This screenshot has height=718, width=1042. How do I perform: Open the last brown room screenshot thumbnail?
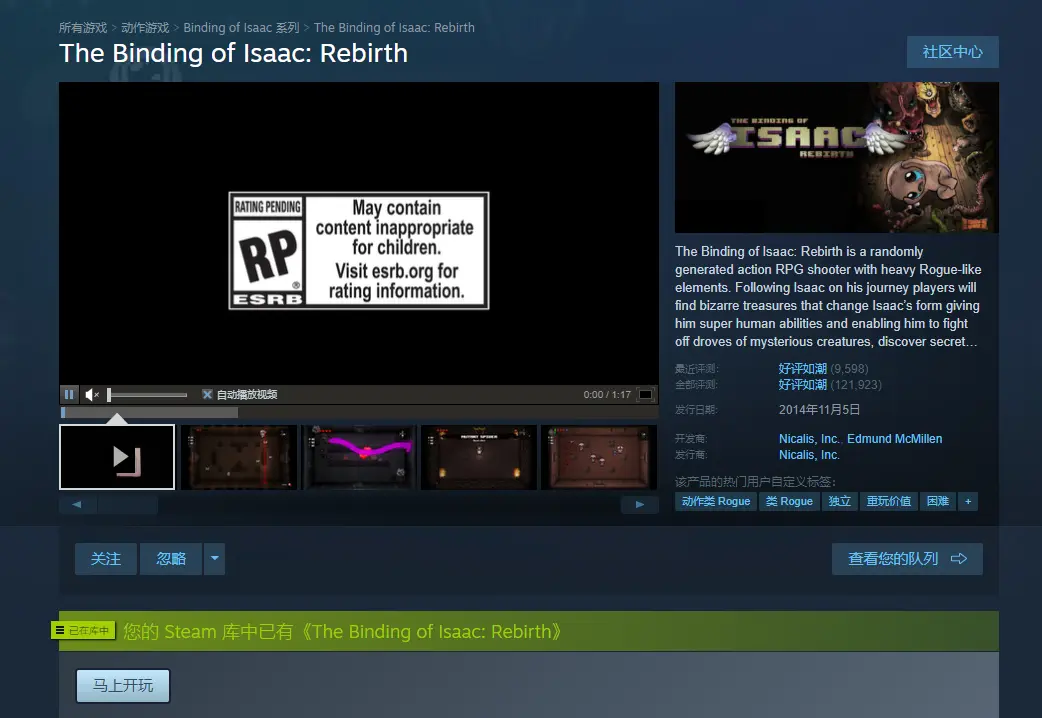[x=599, y=457]
